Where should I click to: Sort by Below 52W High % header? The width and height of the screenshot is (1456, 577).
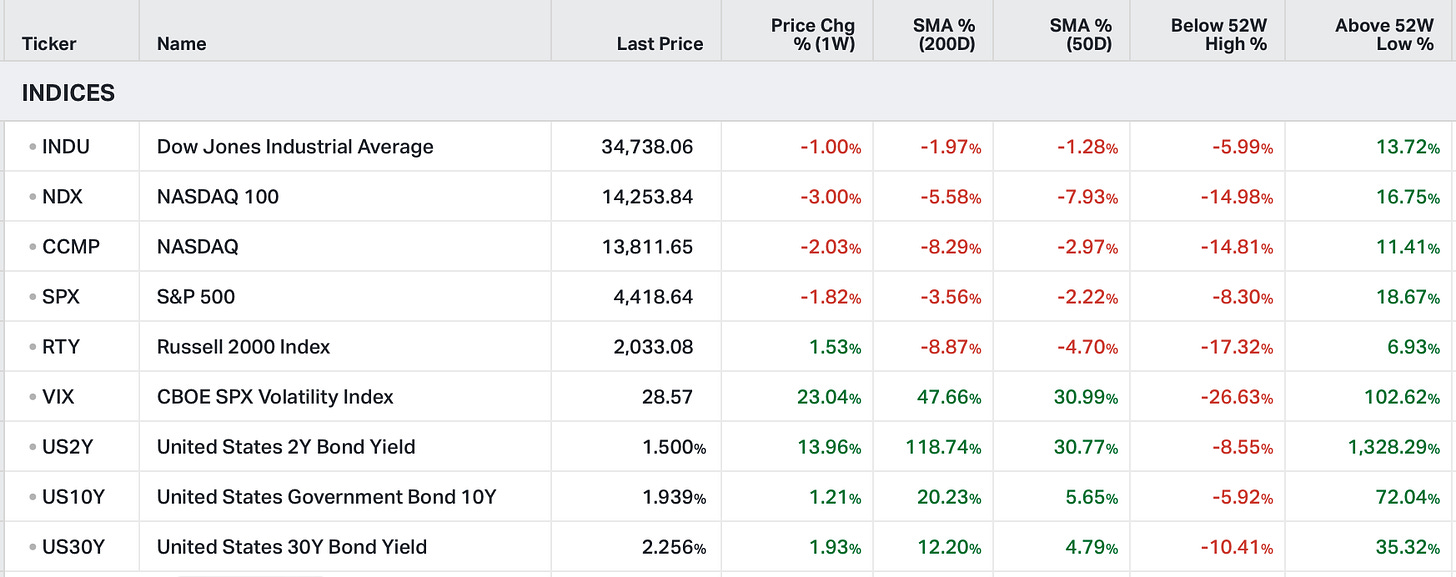pos(1218,35)
